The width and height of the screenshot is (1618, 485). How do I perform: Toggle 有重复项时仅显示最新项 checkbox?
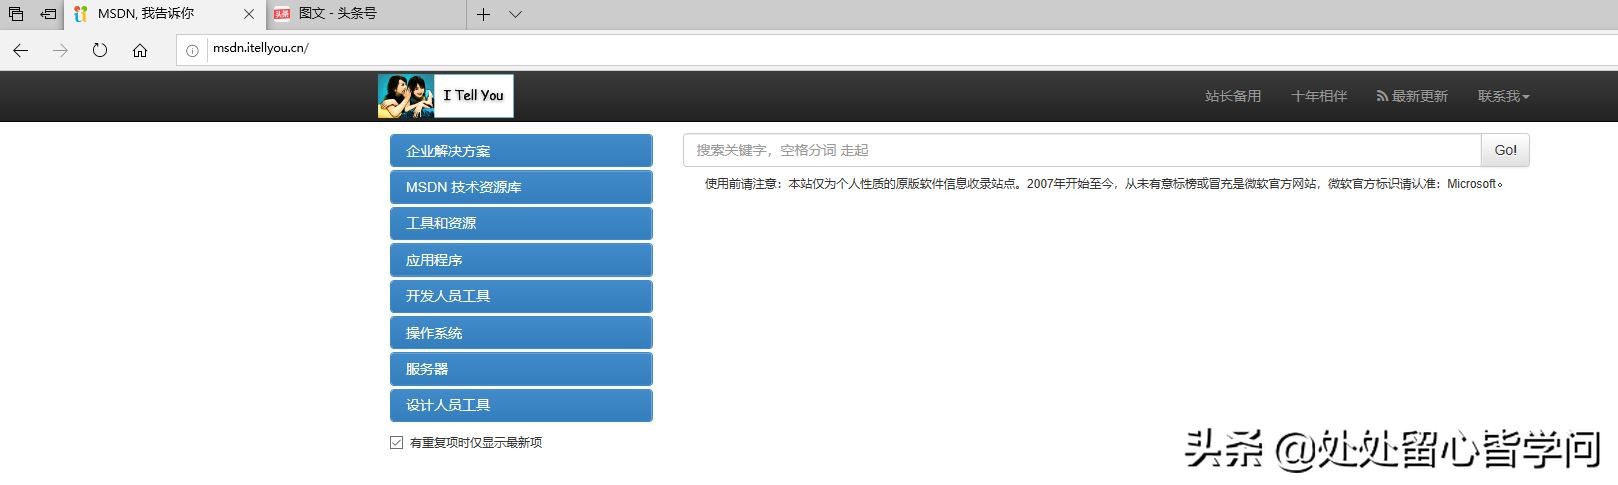click(x=397, y=442)
